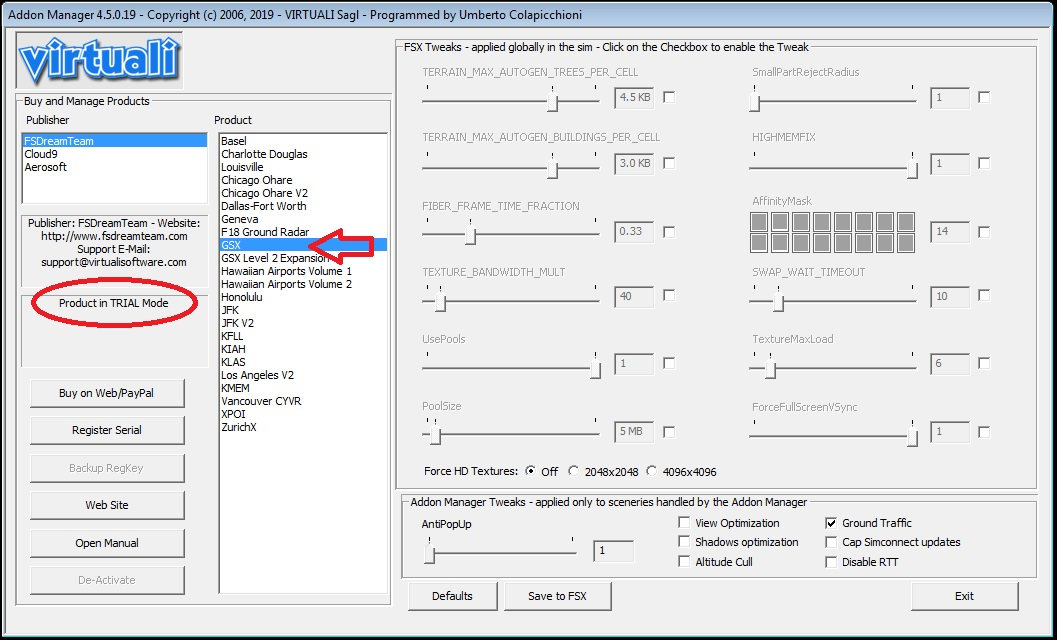Viewport: 1057px width, 640px height.
Task: Check View Optimization checkbox
Action: click(x=684, y=523)
